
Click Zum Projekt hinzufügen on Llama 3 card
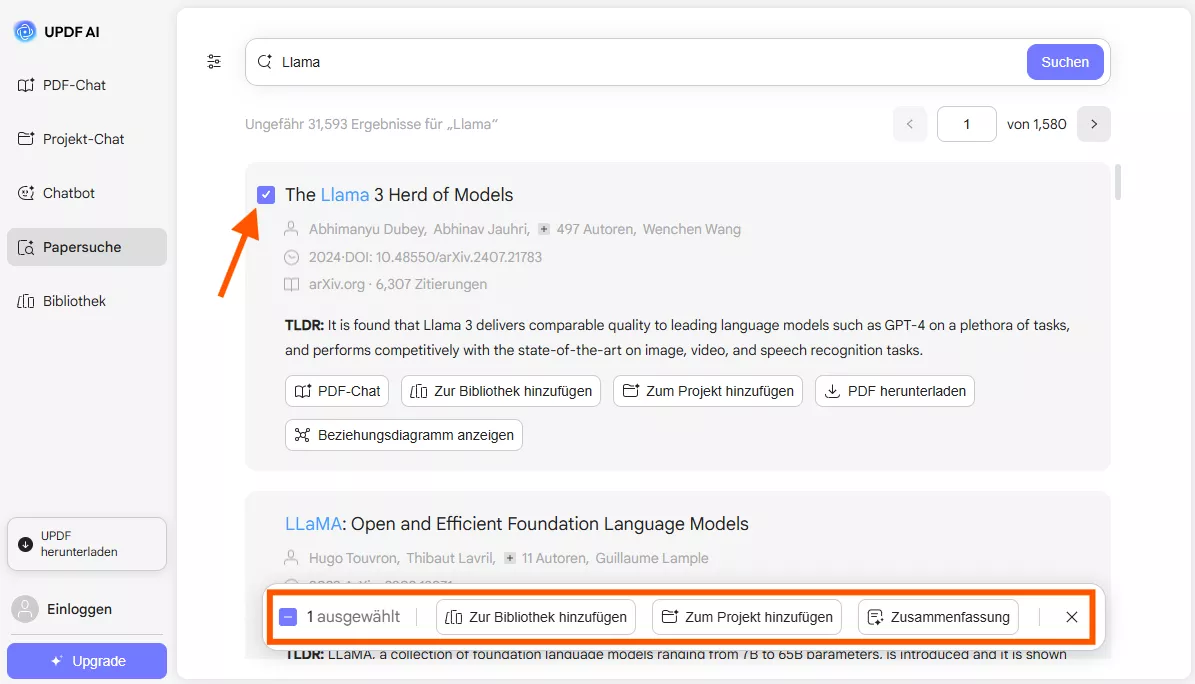708,391
